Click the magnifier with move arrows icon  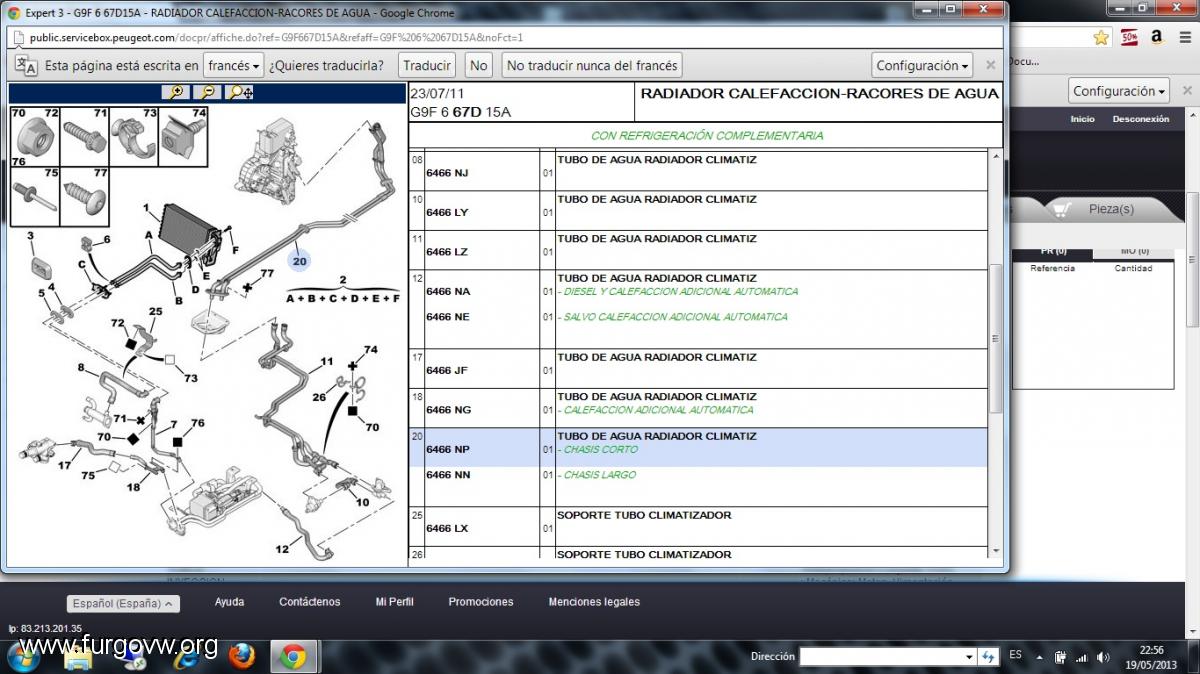240,92
